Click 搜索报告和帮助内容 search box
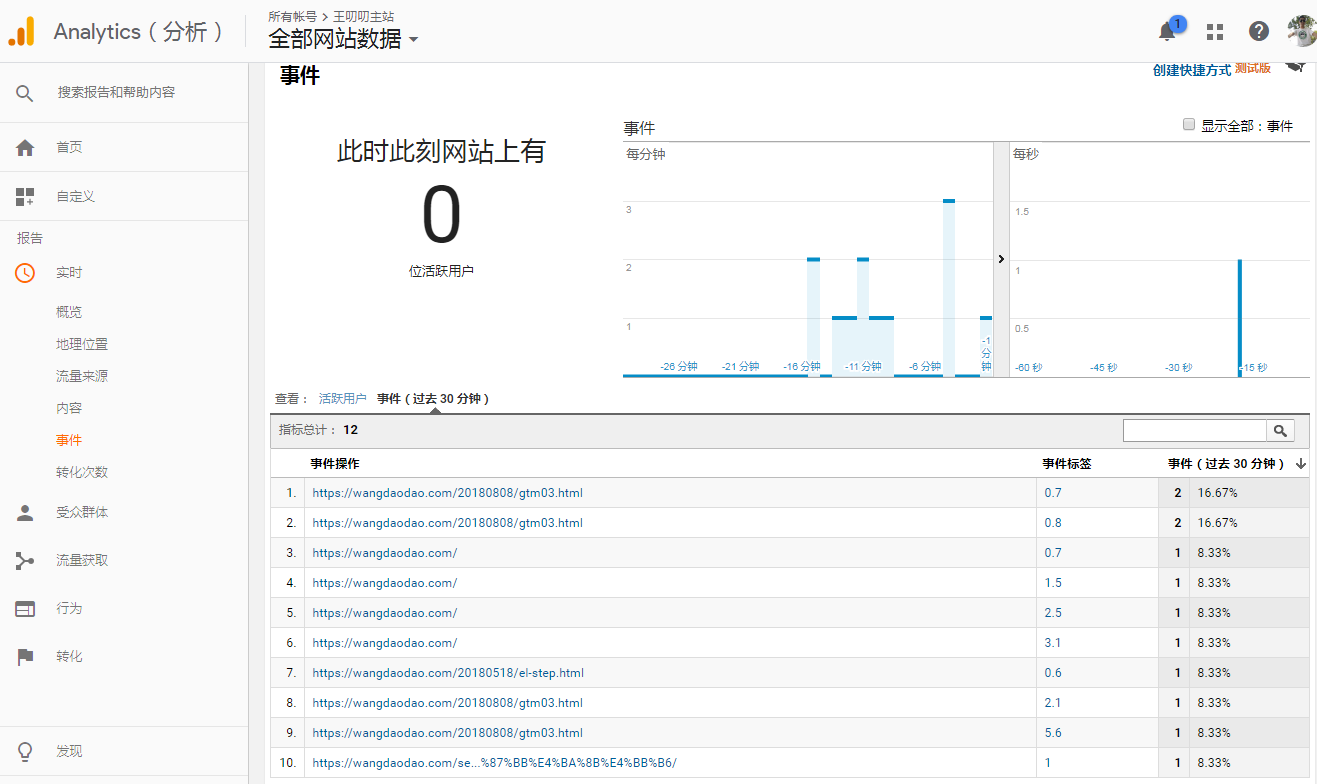Image resolution: width=1317 pixels, height=784 pixels. pyautogui.click(x=116, y=93)
